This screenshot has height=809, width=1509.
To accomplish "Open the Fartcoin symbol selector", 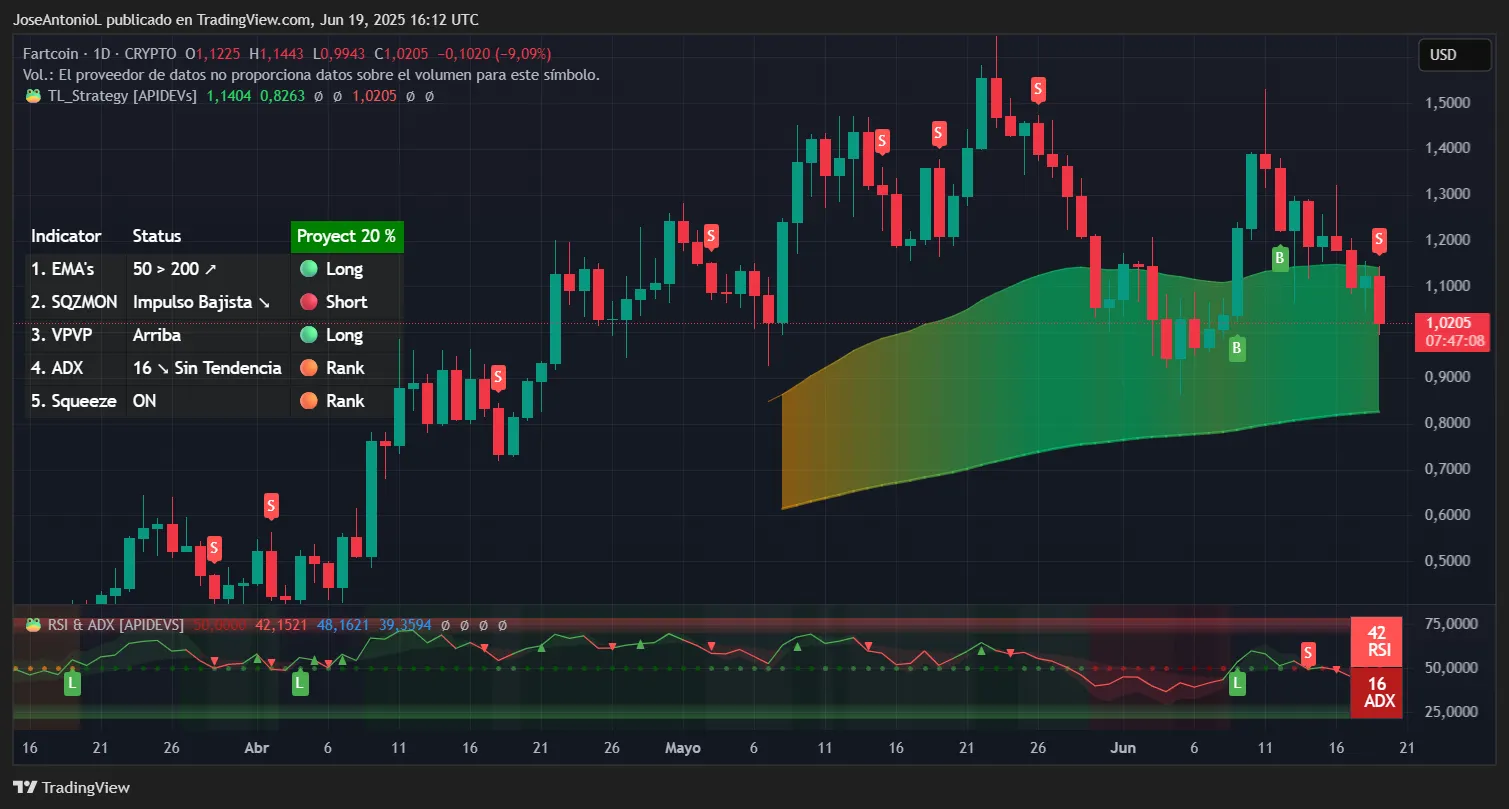I will click(x=48, y=53).
